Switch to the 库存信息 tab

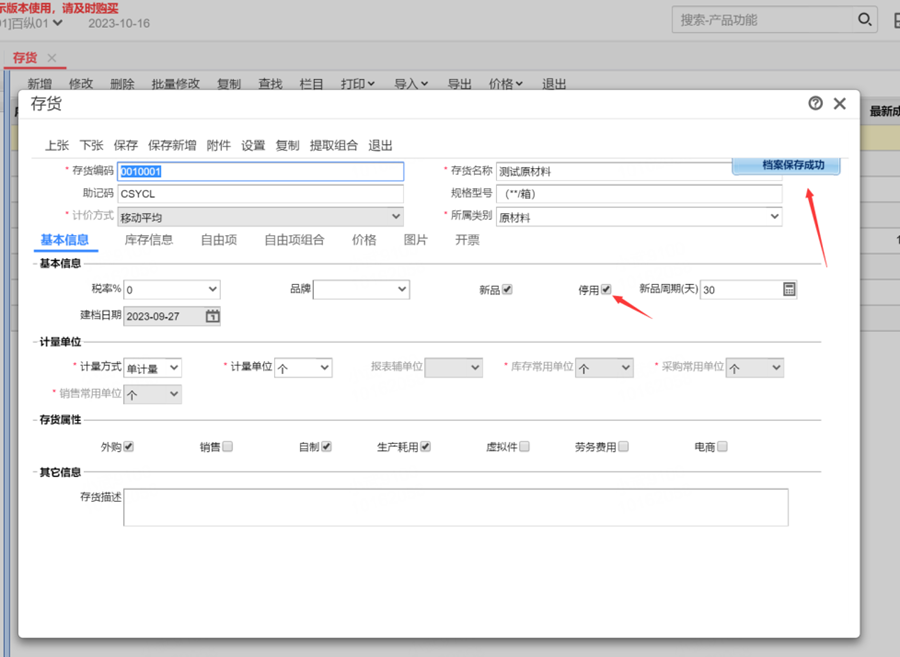point(148,240)
